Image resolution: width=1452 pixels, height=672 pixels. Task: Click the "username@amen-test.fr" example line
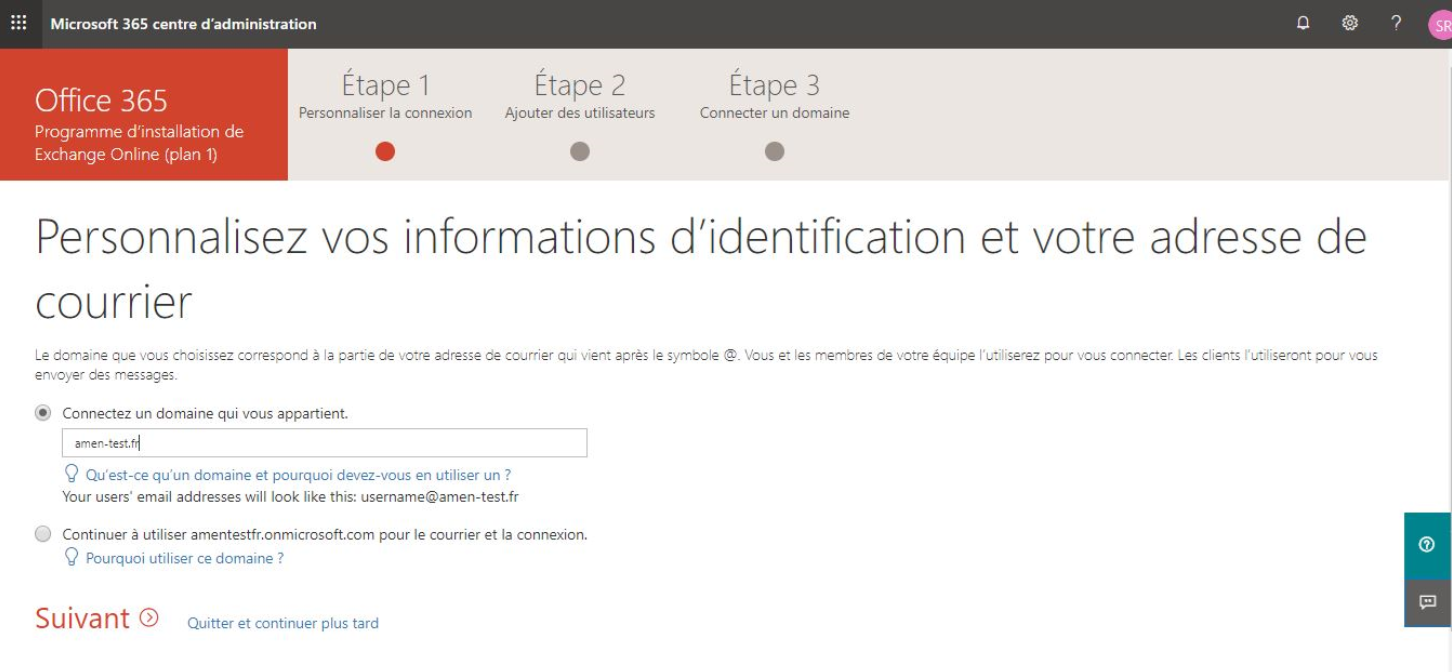point(290,496)
